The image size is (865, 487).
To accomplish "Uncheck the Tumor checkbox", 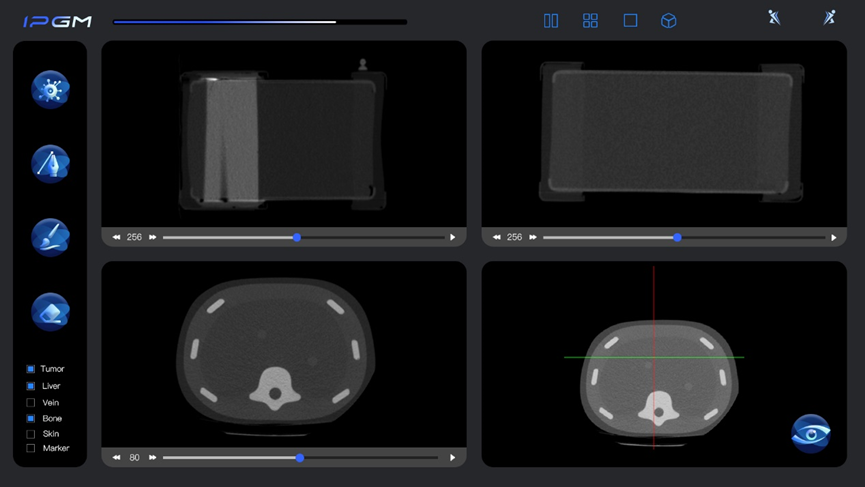I will [31, 369].
